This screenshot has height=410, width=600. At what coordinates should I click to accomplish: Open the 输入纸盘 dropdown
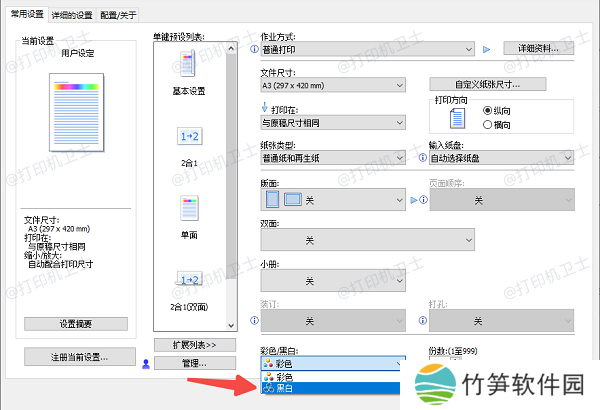(x=501, y=158)
